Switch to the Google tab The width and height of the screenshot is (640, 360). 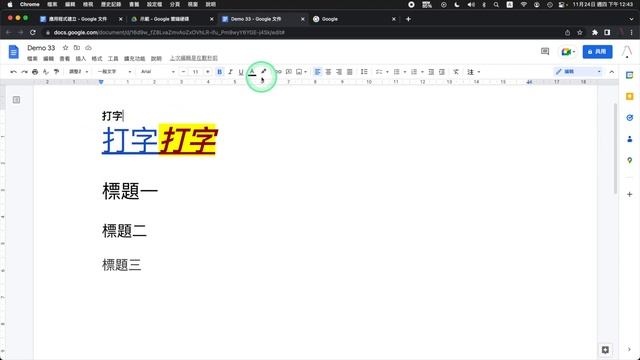coord(353,19)
